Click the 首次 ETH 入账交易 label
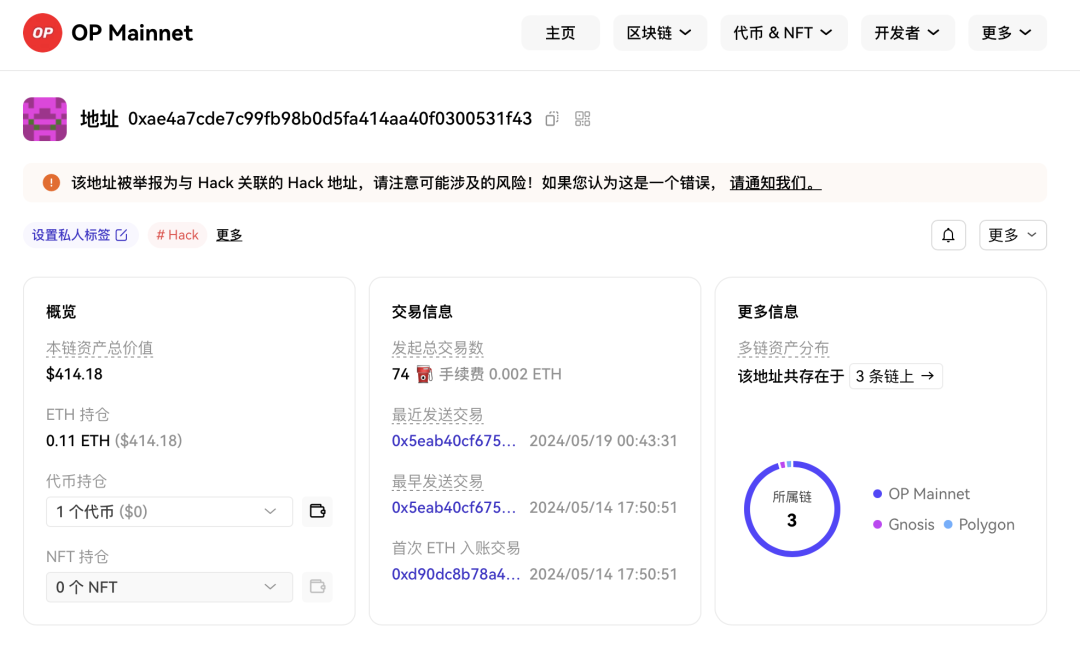The image size is (1080, 655). tap(456, 548)
